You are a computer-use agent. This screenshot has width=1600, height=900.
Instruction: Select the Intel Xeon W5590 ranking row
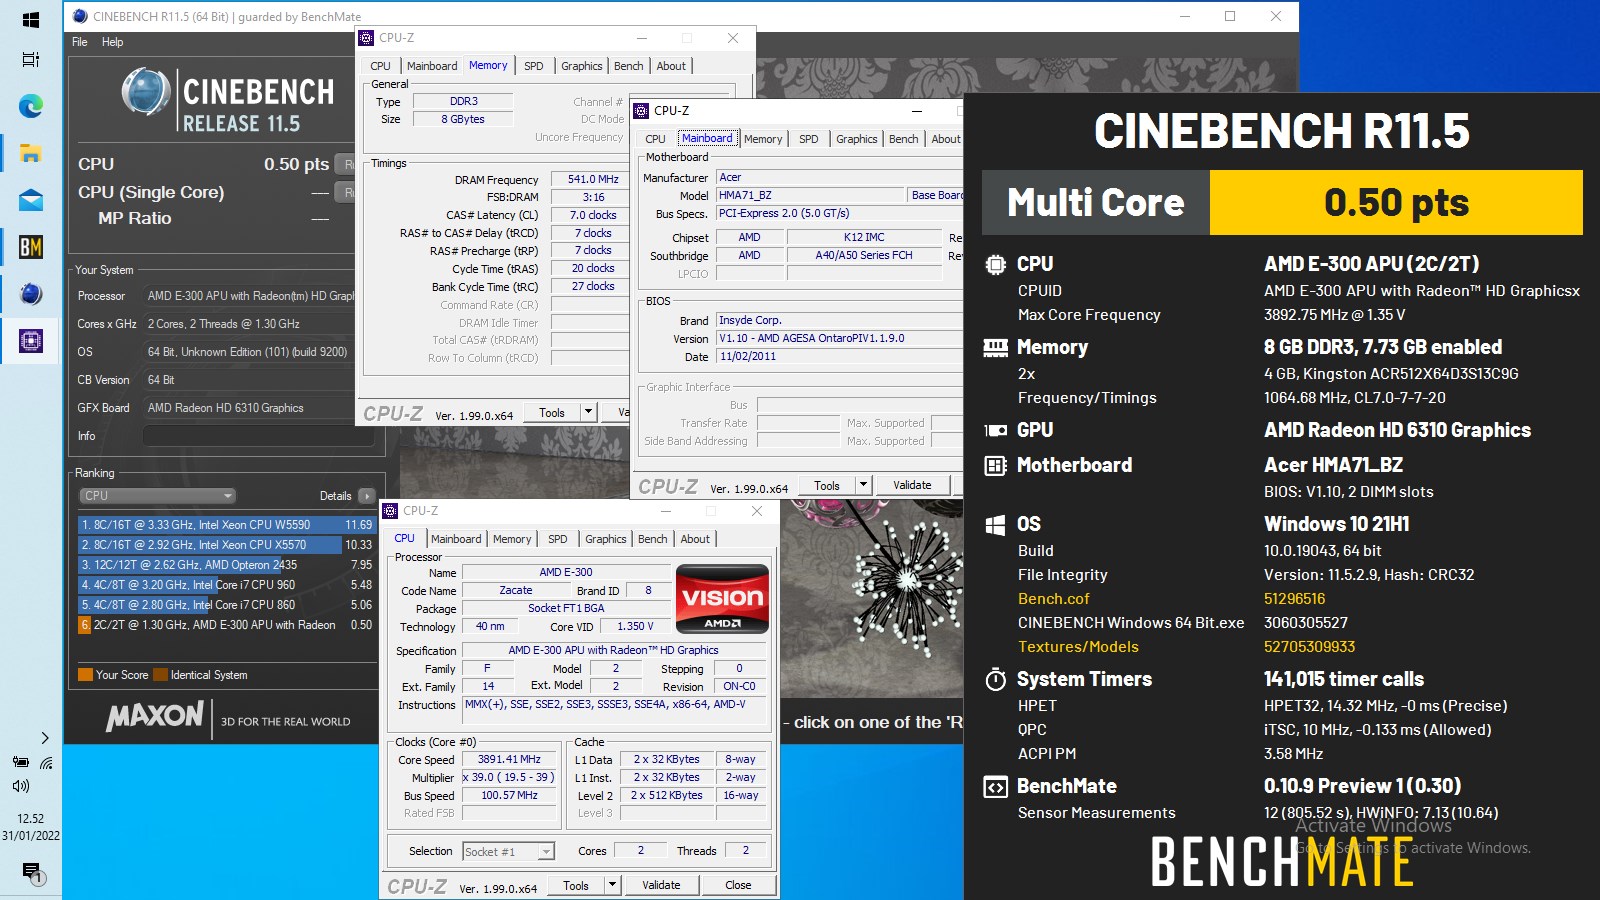(227, 524)
